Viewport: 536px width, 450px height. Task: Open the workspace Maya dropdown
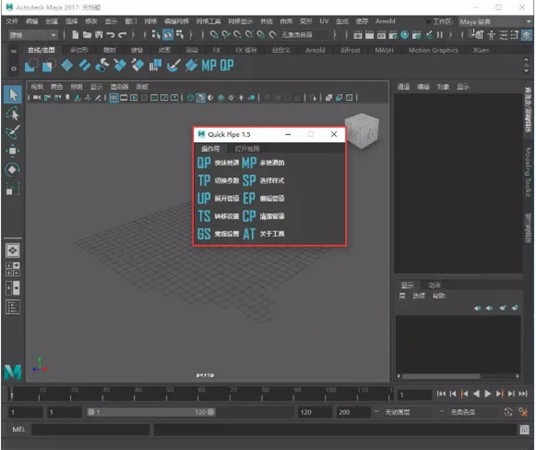point(494,22)
